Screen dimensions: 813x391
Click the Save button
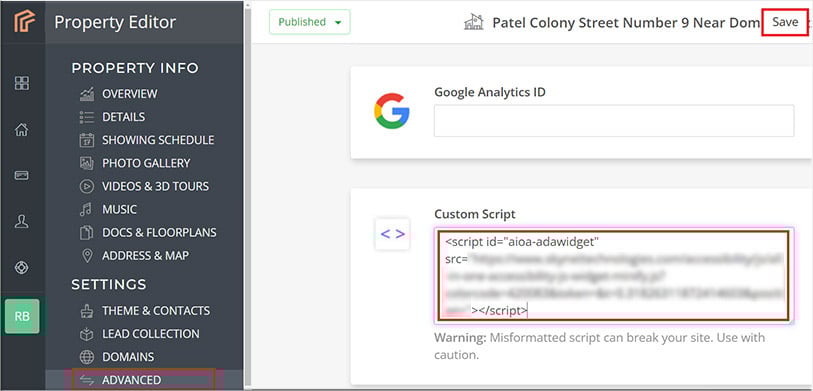[x=785, y=22]
